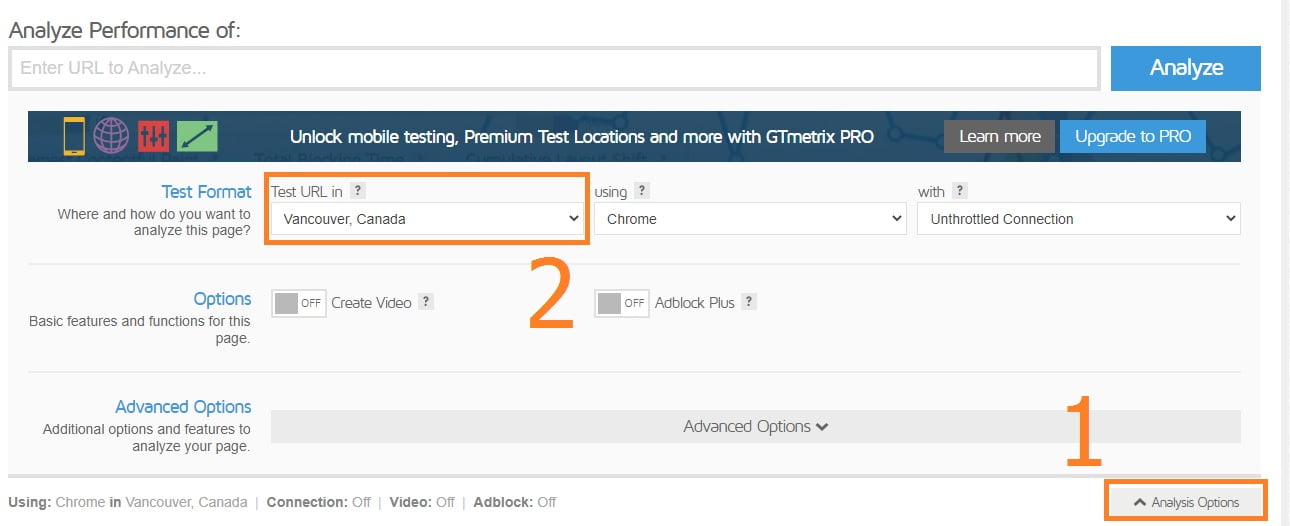
Task: Click the help icon next to Adblock Plus
Action: [749, 302]
